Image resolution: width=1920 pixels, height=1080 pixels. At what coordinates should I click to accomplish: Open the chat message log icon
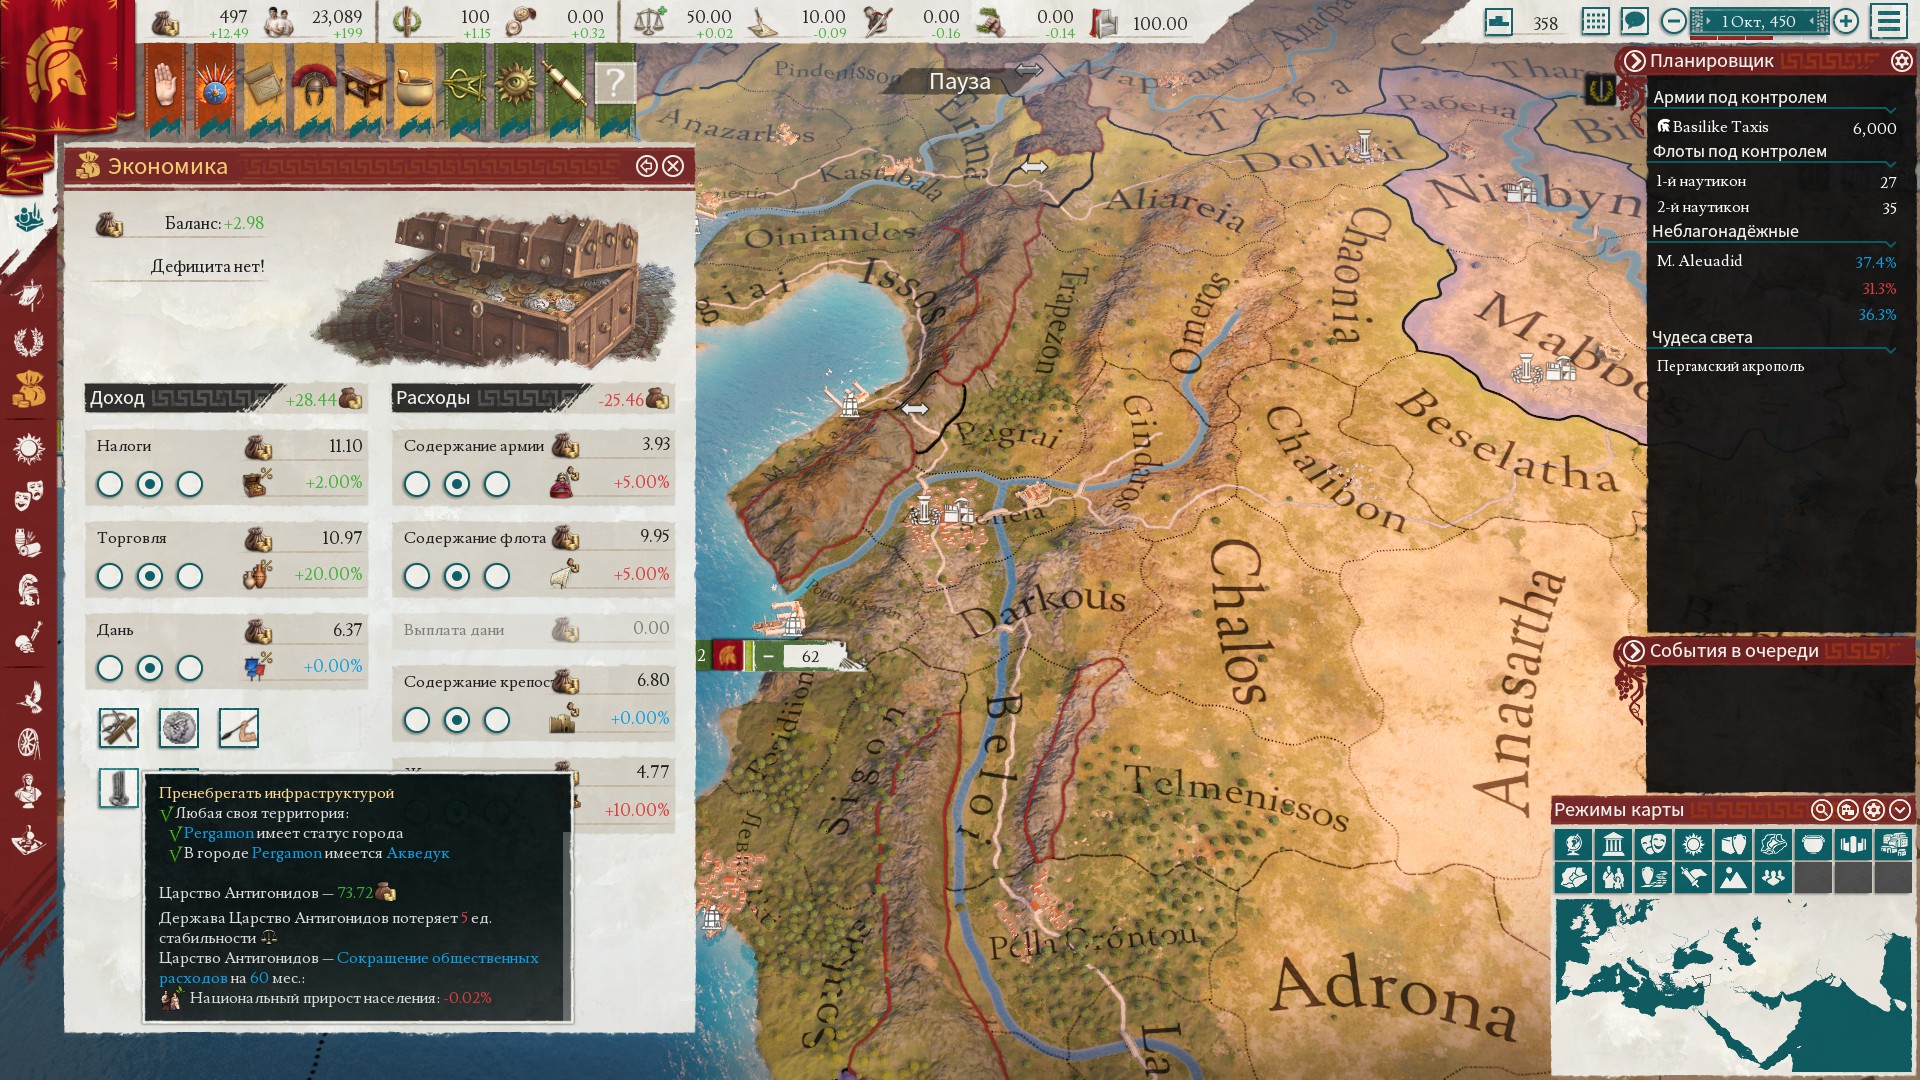coord(1634,21)
